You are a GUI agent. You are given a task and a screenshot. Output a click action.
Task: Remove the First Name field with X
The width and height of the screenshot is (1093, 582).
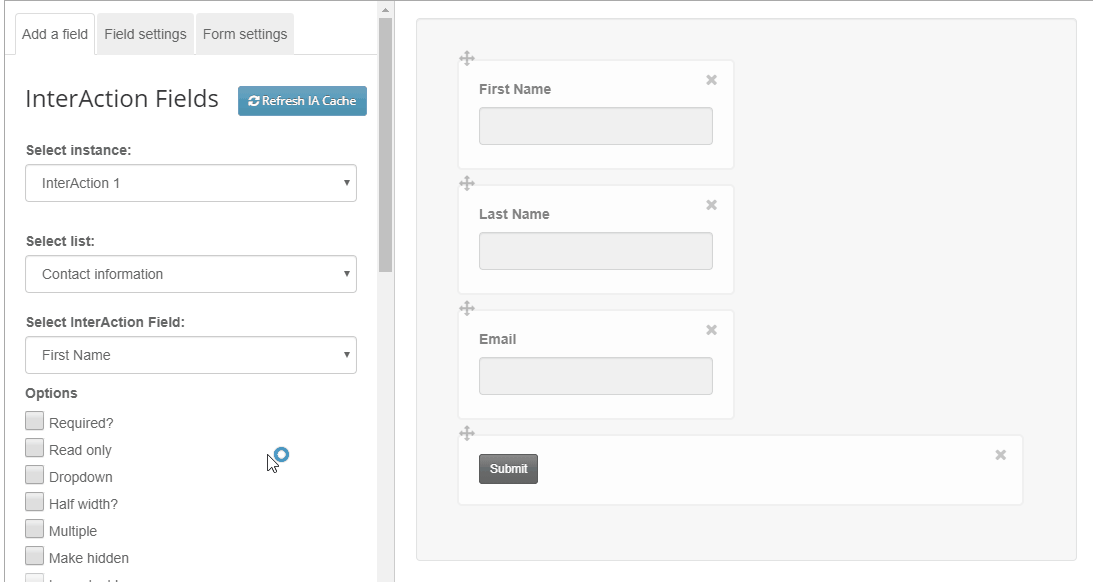click(712, 80)
